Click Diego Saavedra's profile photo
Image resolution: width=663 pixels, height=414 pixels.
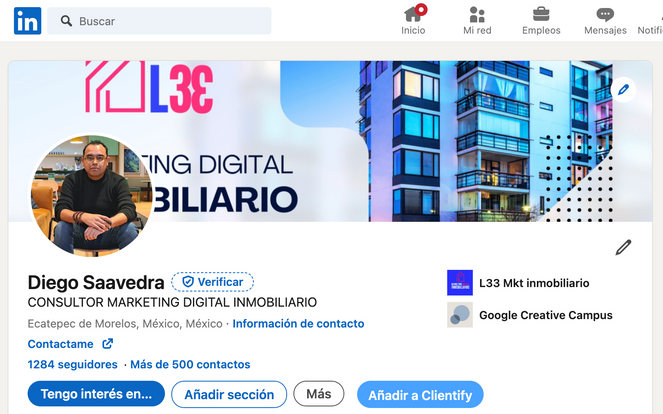pos(92,195)
